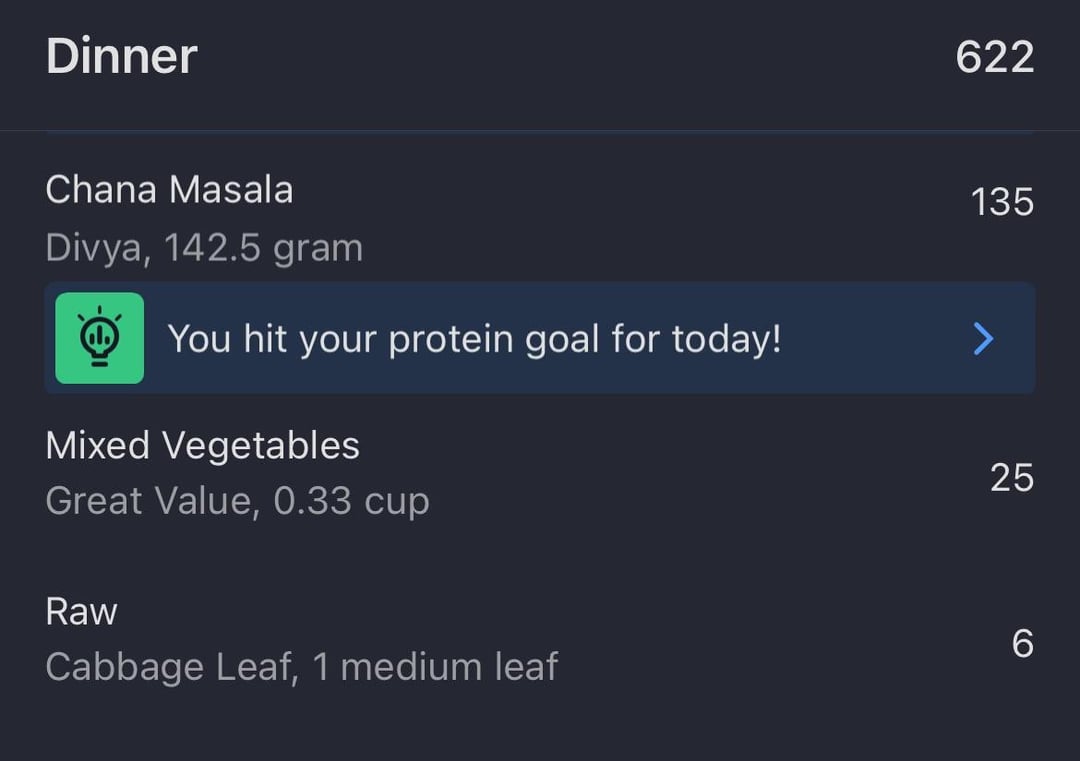Click the 25 calorie value
The width and height of the screenshot is (1080, 761).
[1011, 477]
